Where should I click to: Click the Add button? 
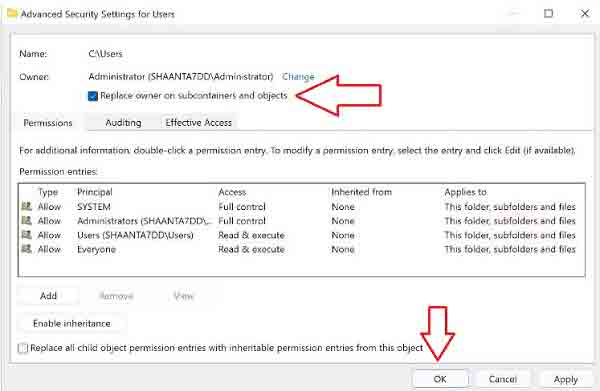tap(48, 296)
